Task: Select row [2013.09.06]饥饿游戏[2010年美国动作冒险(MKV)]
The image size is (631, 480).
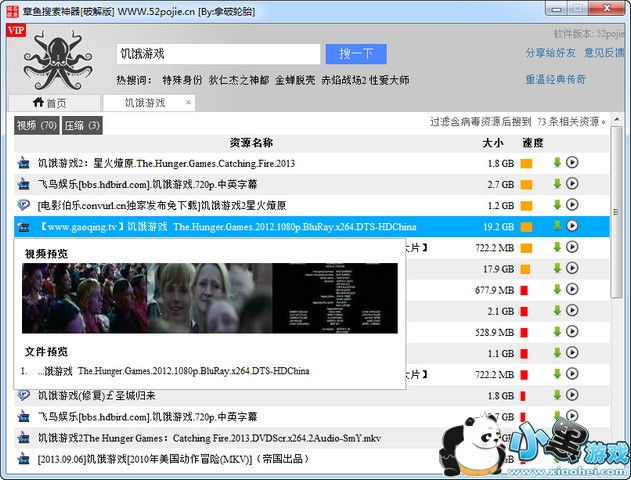Action: pos(311,459)
